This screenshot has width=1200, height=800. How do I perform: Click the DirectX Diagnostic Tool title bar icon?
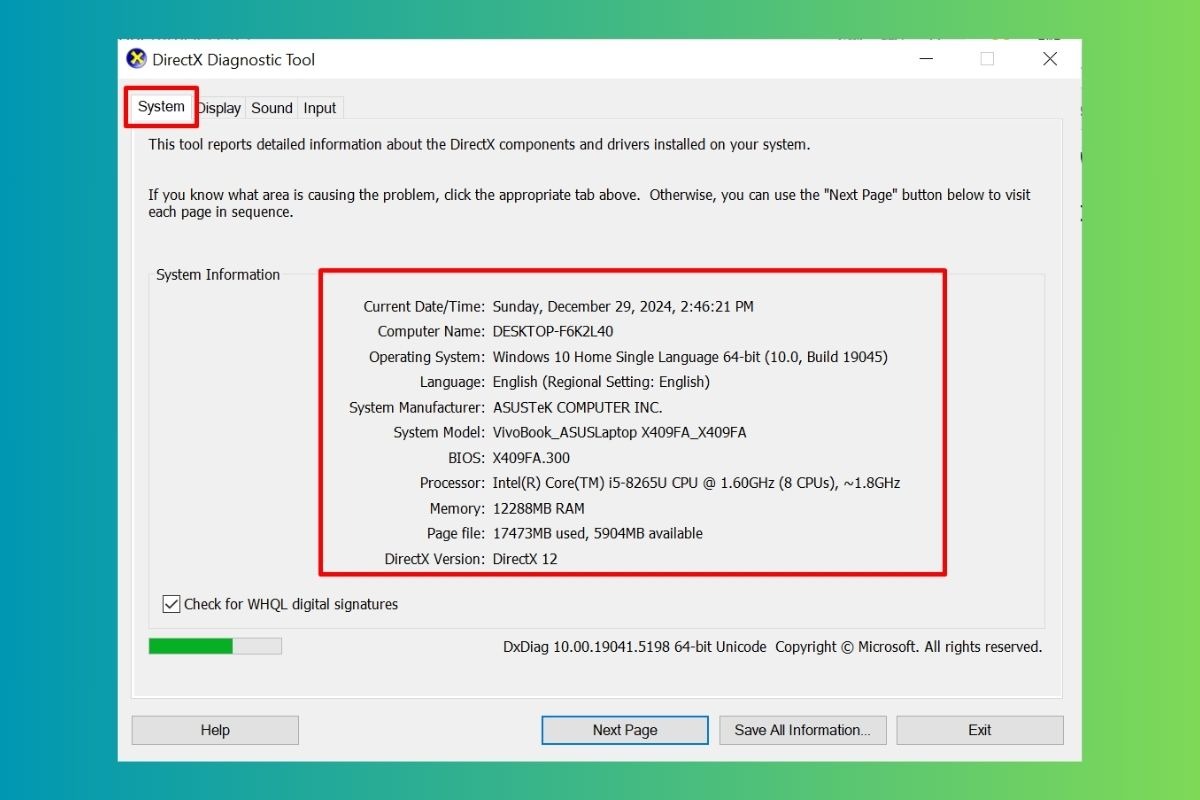136,59
